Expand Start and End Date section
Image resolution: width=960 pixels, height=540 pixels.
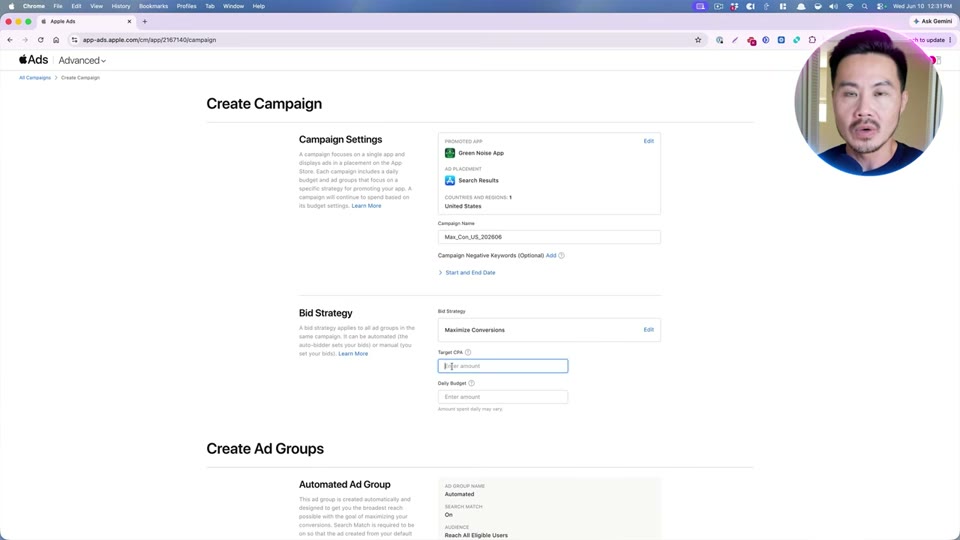(467, 272)
